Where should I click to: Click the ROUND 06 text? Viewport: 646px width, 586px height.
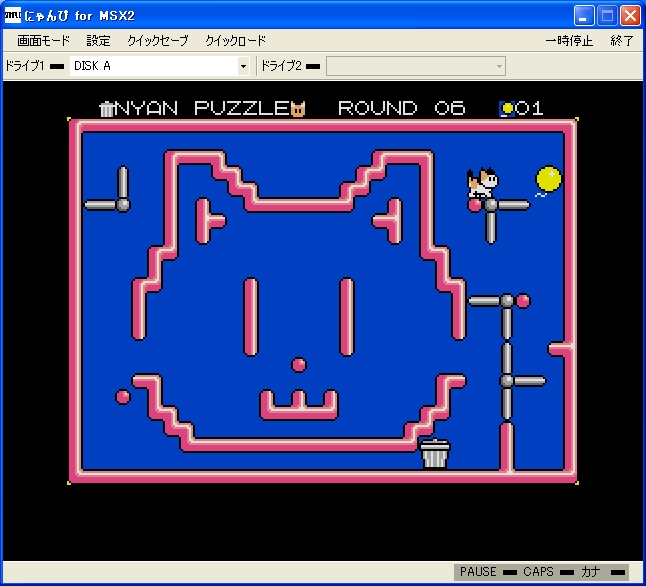click(402, 109)
